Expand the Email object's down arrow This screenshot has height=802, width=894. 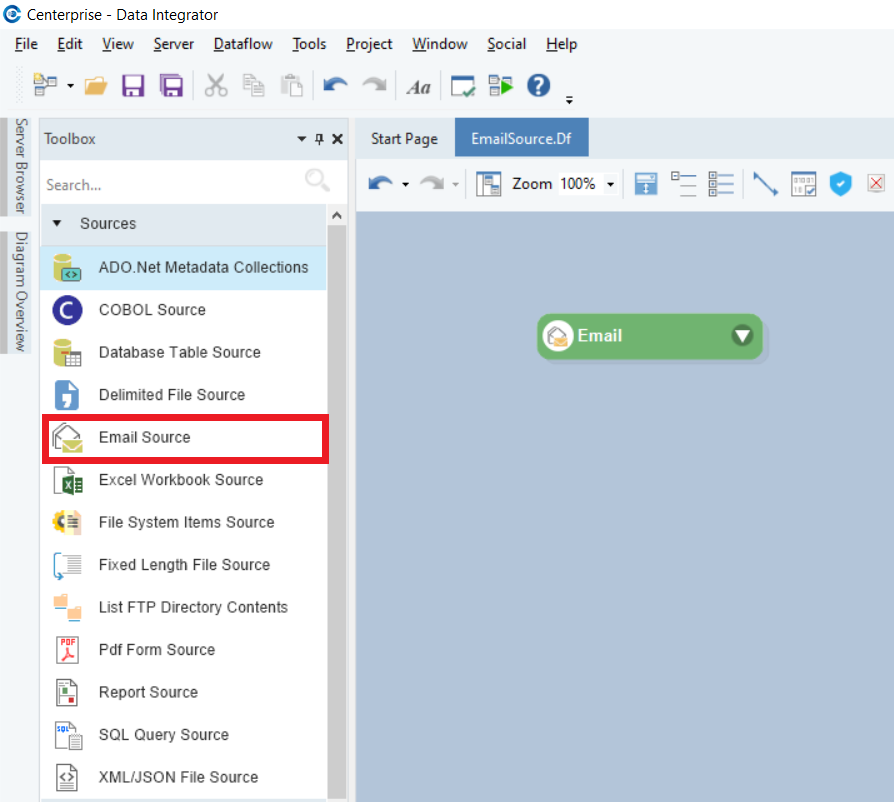click(742, 336)
